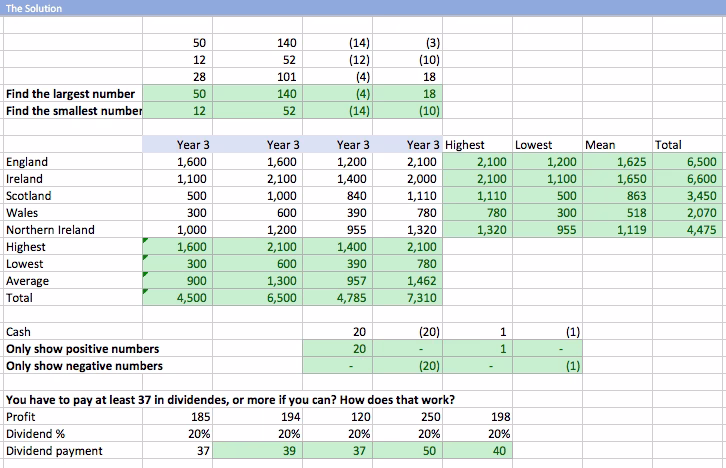
Task: Click the Average row cell 1,300
Action: pyautogui.click(x=257, y=281)
